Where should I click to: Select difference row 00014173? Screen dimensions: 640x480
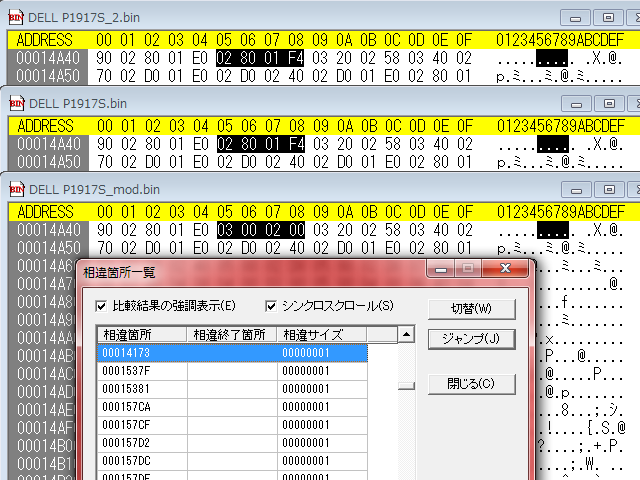232,353
